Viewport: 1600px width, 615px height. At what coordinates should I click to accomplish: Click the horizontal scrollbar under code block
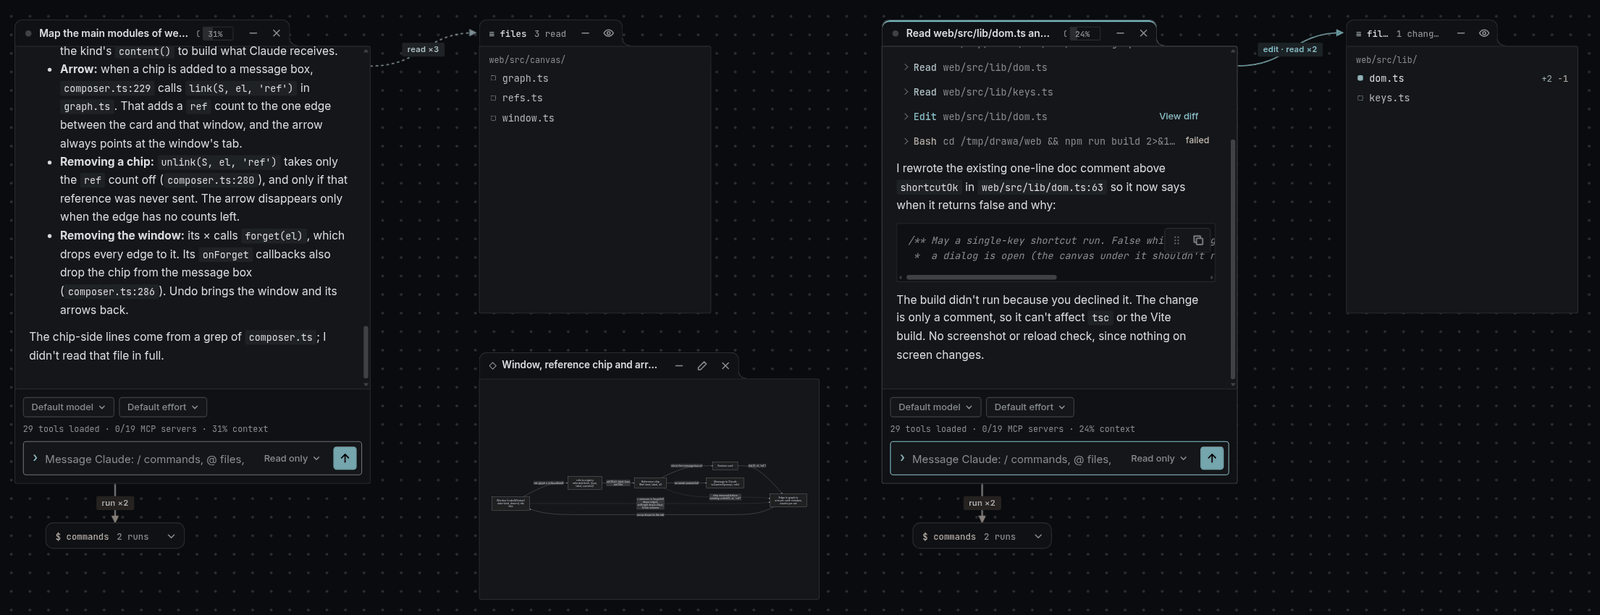click(x=982, y=277)
